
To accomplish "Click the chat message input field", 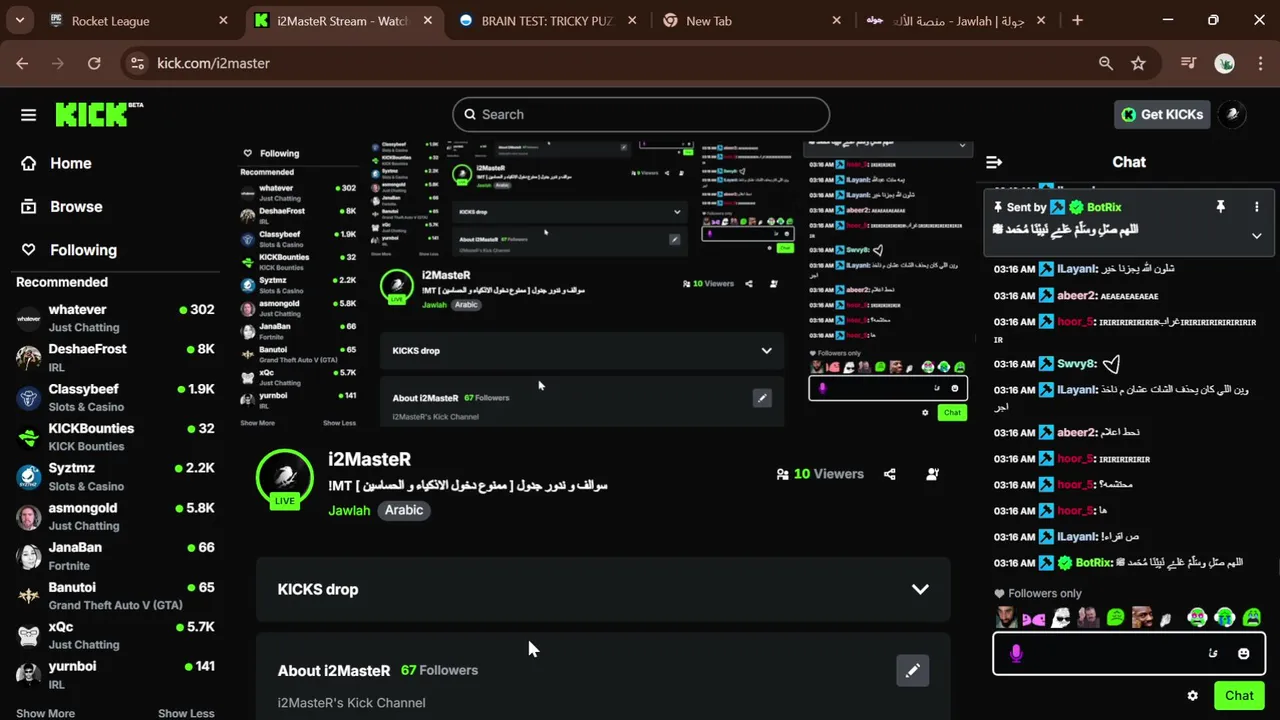I will point(1129,654).
